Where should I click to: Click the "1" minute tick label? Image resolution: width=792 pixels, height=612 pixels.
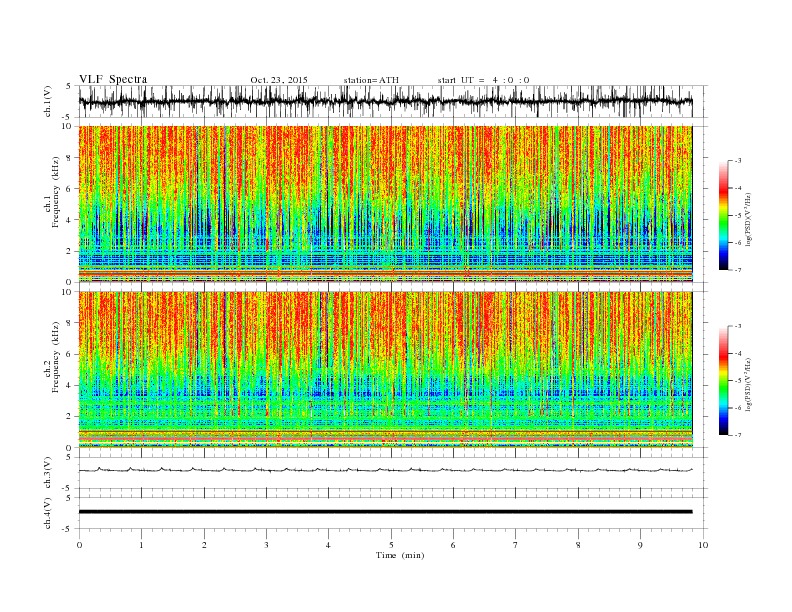(141, 545)
